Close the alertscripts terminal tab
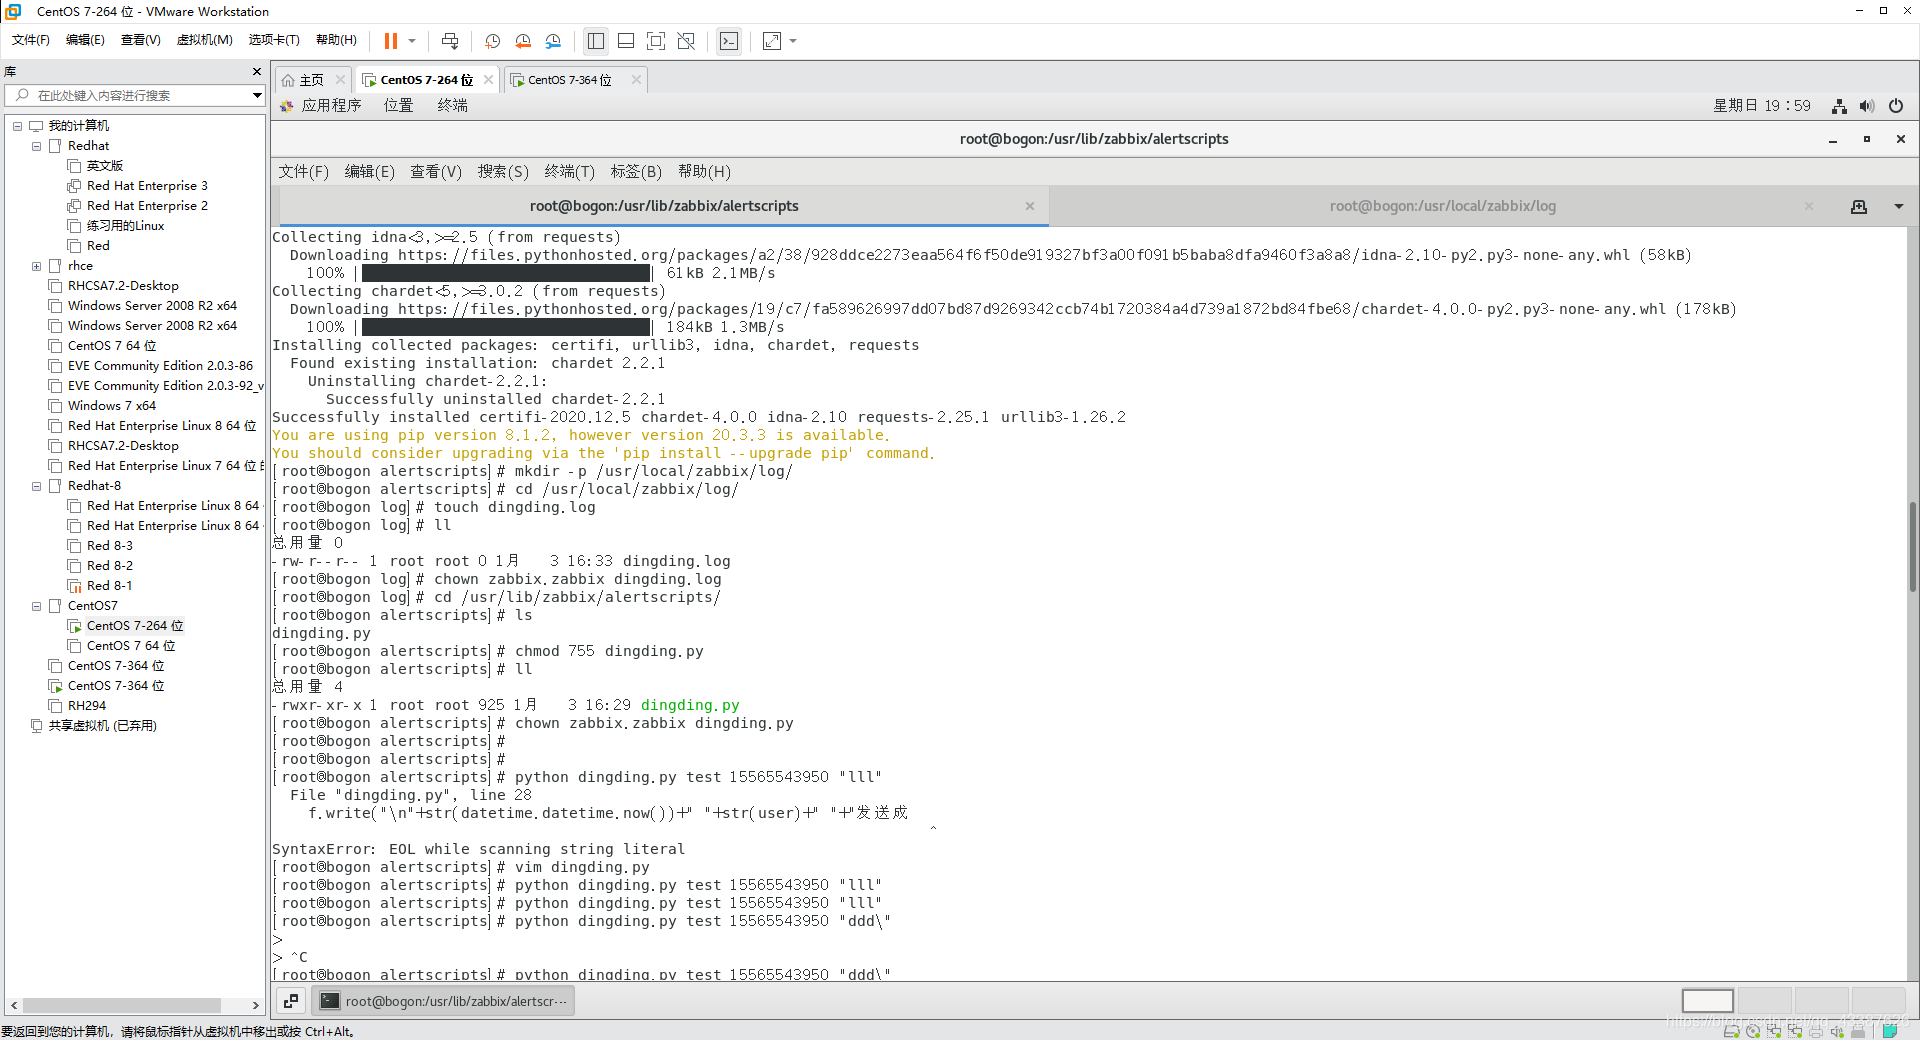Viewport: 1920px width, 1040px height. click(1030, 206)
